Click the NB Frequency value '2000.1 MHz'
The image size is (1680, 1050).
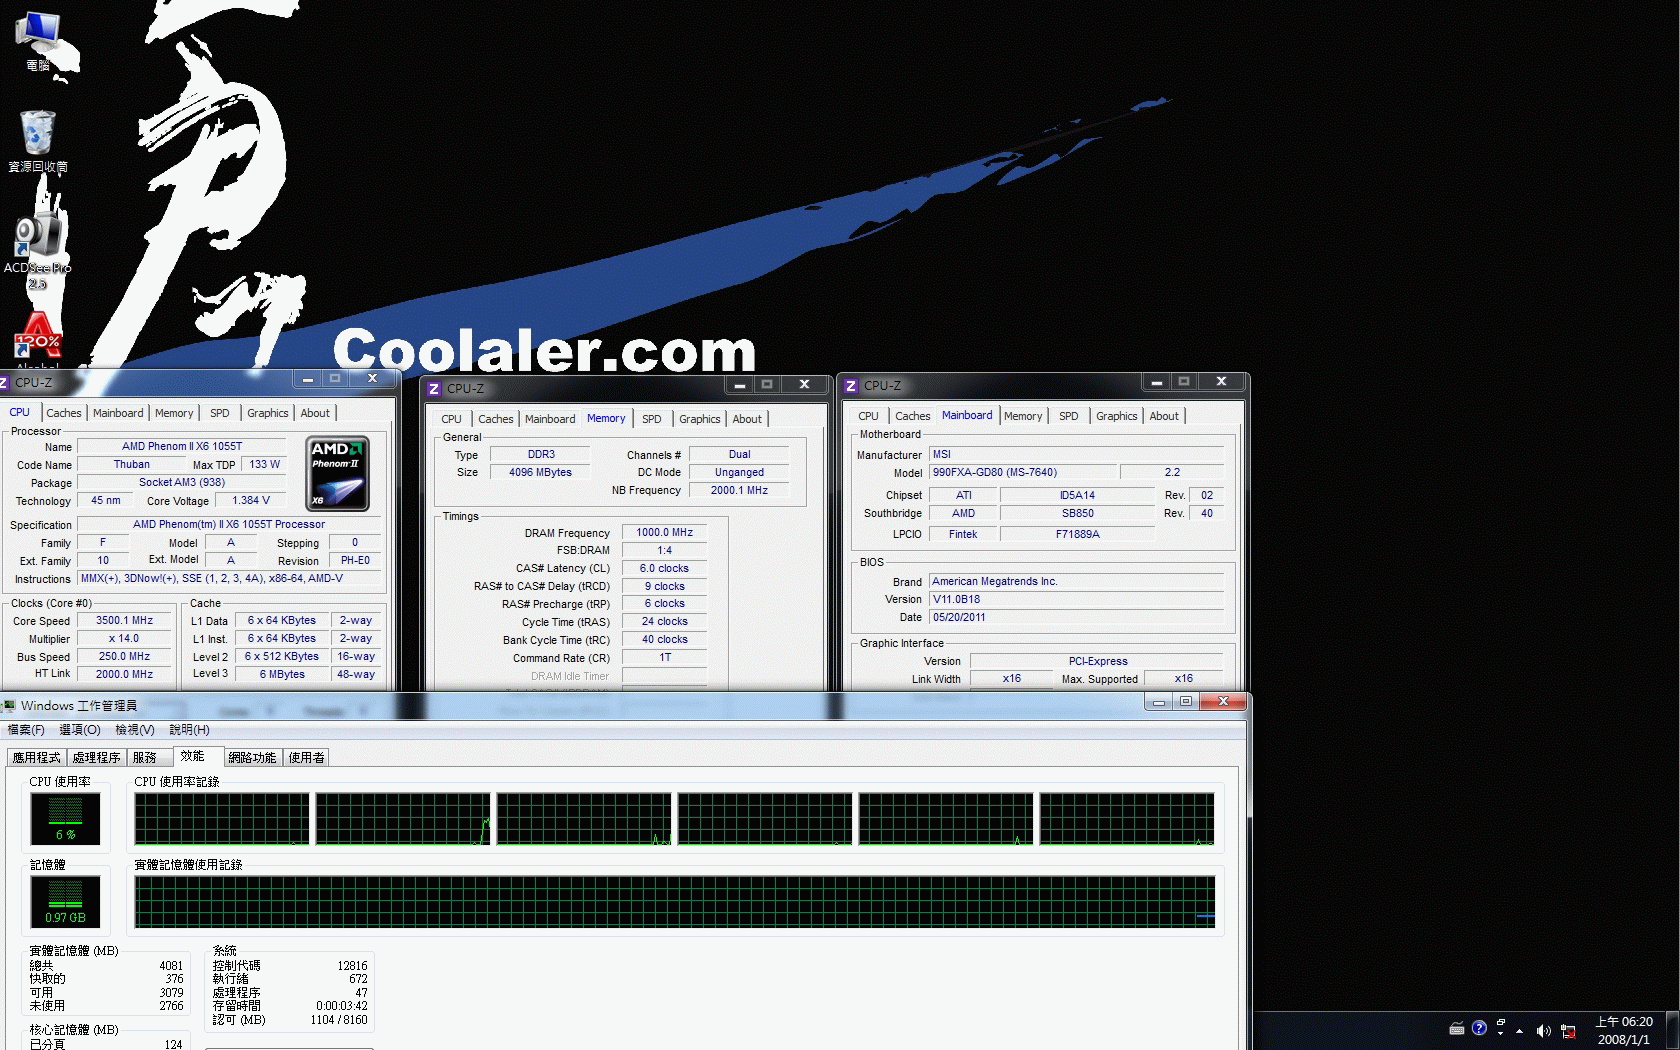pyautogui.click(x=739, y=491)
